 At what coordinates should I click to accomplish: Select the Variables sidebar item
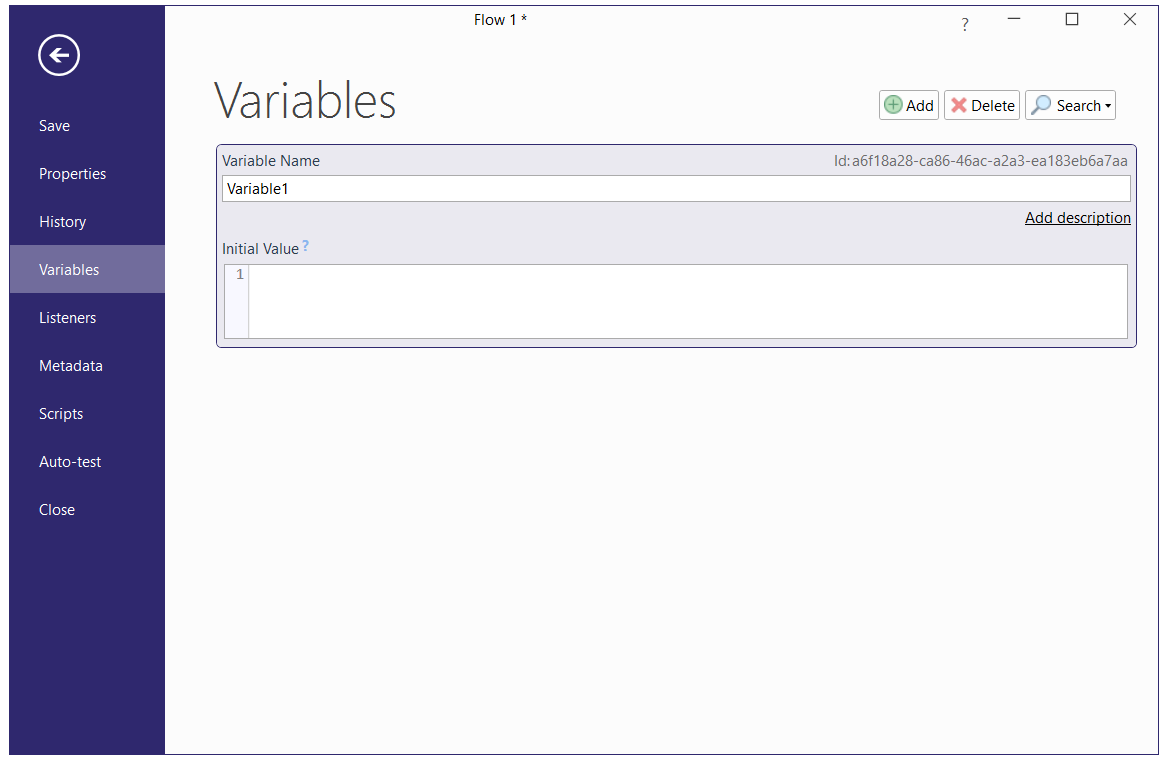pyautogui.click(x=69, y=270)
